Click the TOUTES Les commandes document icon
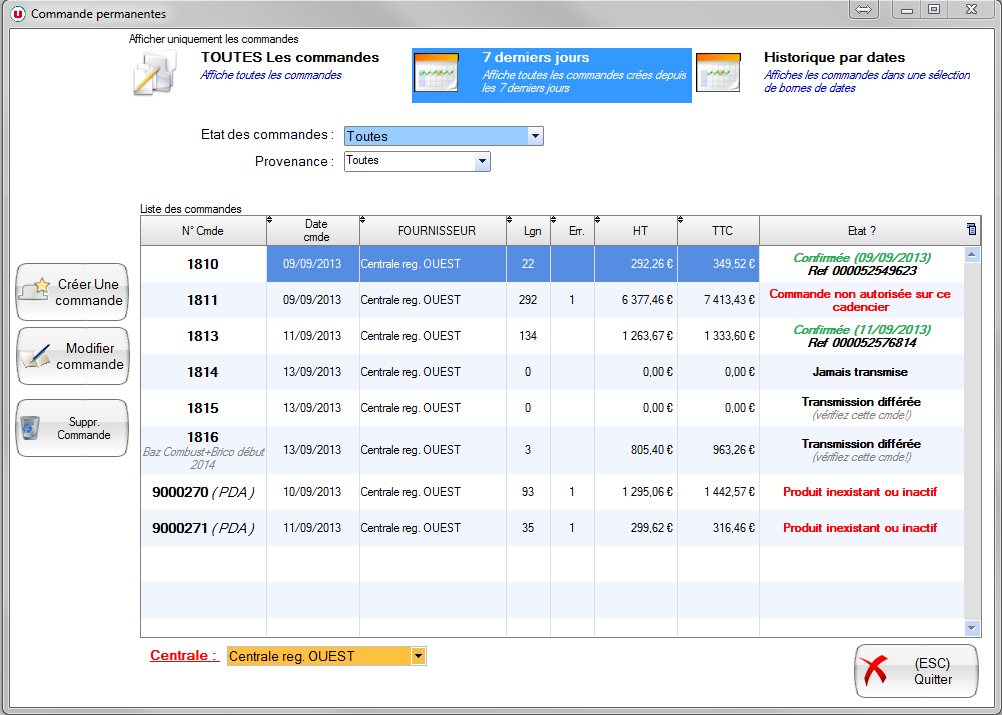1002x715 pixels. 155,74
